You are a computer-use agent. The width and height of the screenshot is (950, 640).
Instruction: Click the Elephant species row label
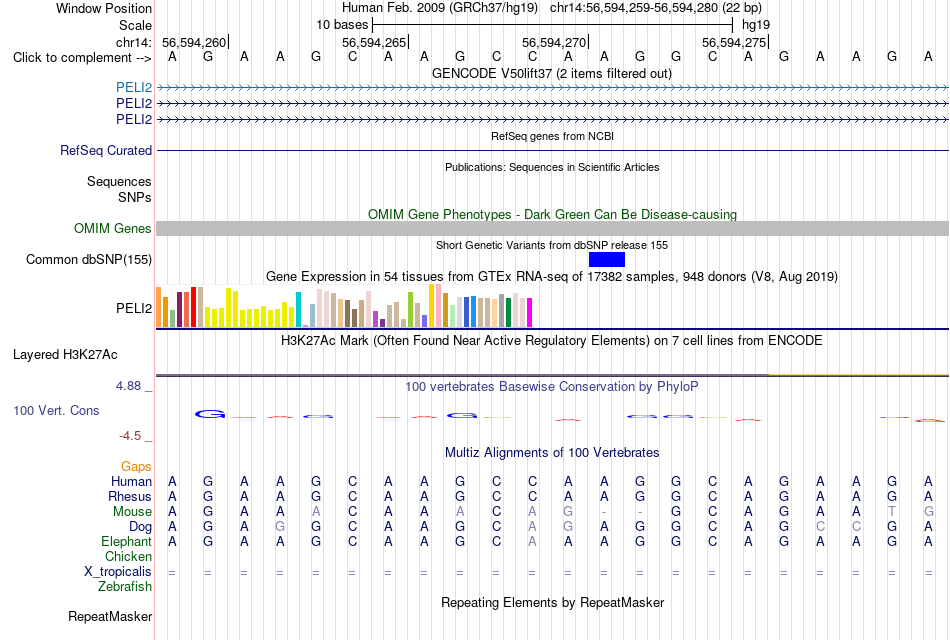(126, 541)
